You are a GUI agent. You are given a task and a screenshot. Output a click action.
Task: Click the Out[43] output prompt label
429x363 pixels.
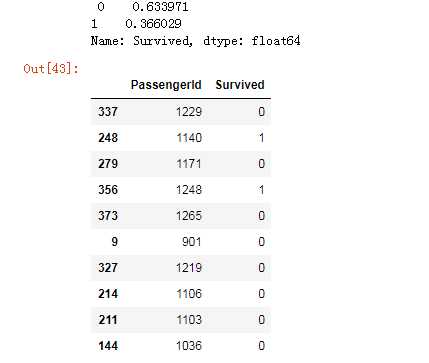click(x=51, y=69)
